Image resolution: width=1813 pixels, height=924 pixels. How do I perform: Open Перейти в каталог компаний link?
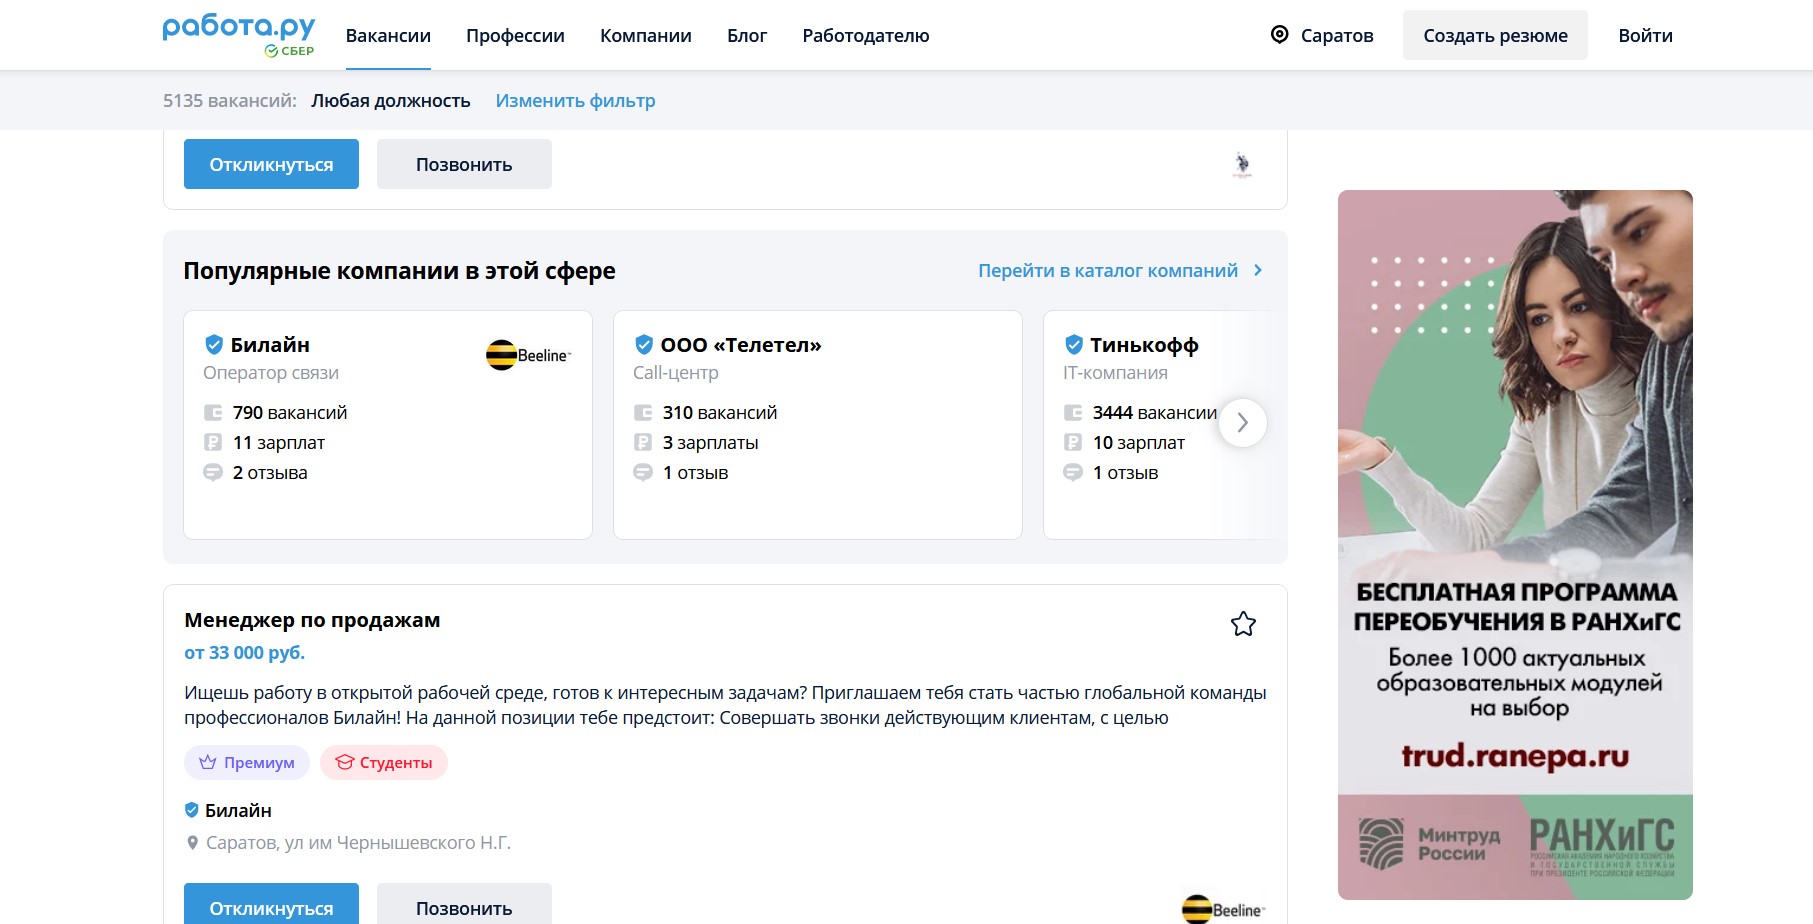tap(1108, 270)
